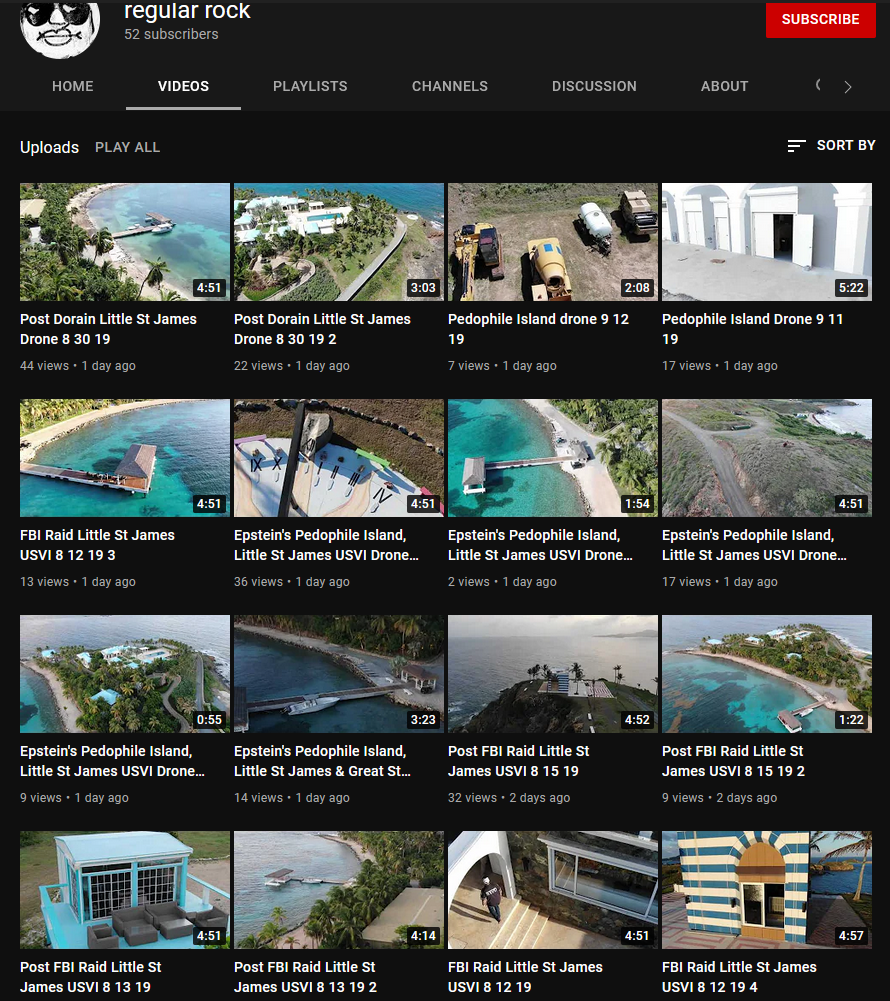Open FBI Raid Little St James USVI 8 12 19 3 thumbnail
Viewport: 890px width, 1001px height.
point(124,458)
